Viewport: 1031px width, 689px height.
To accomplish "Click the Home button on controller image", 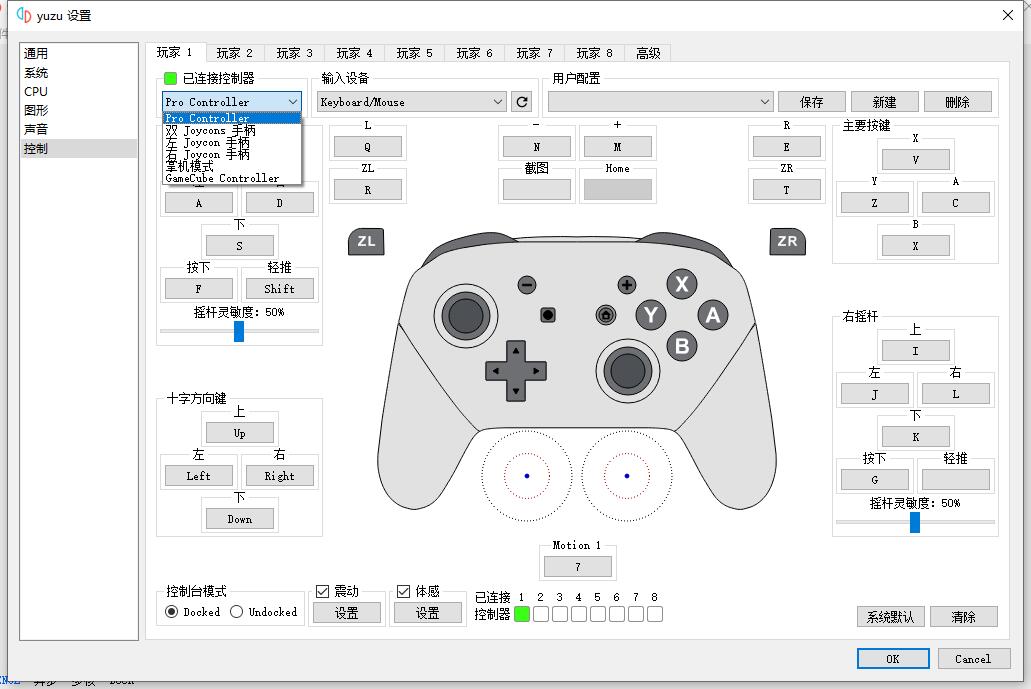I will tap(605, 315).
